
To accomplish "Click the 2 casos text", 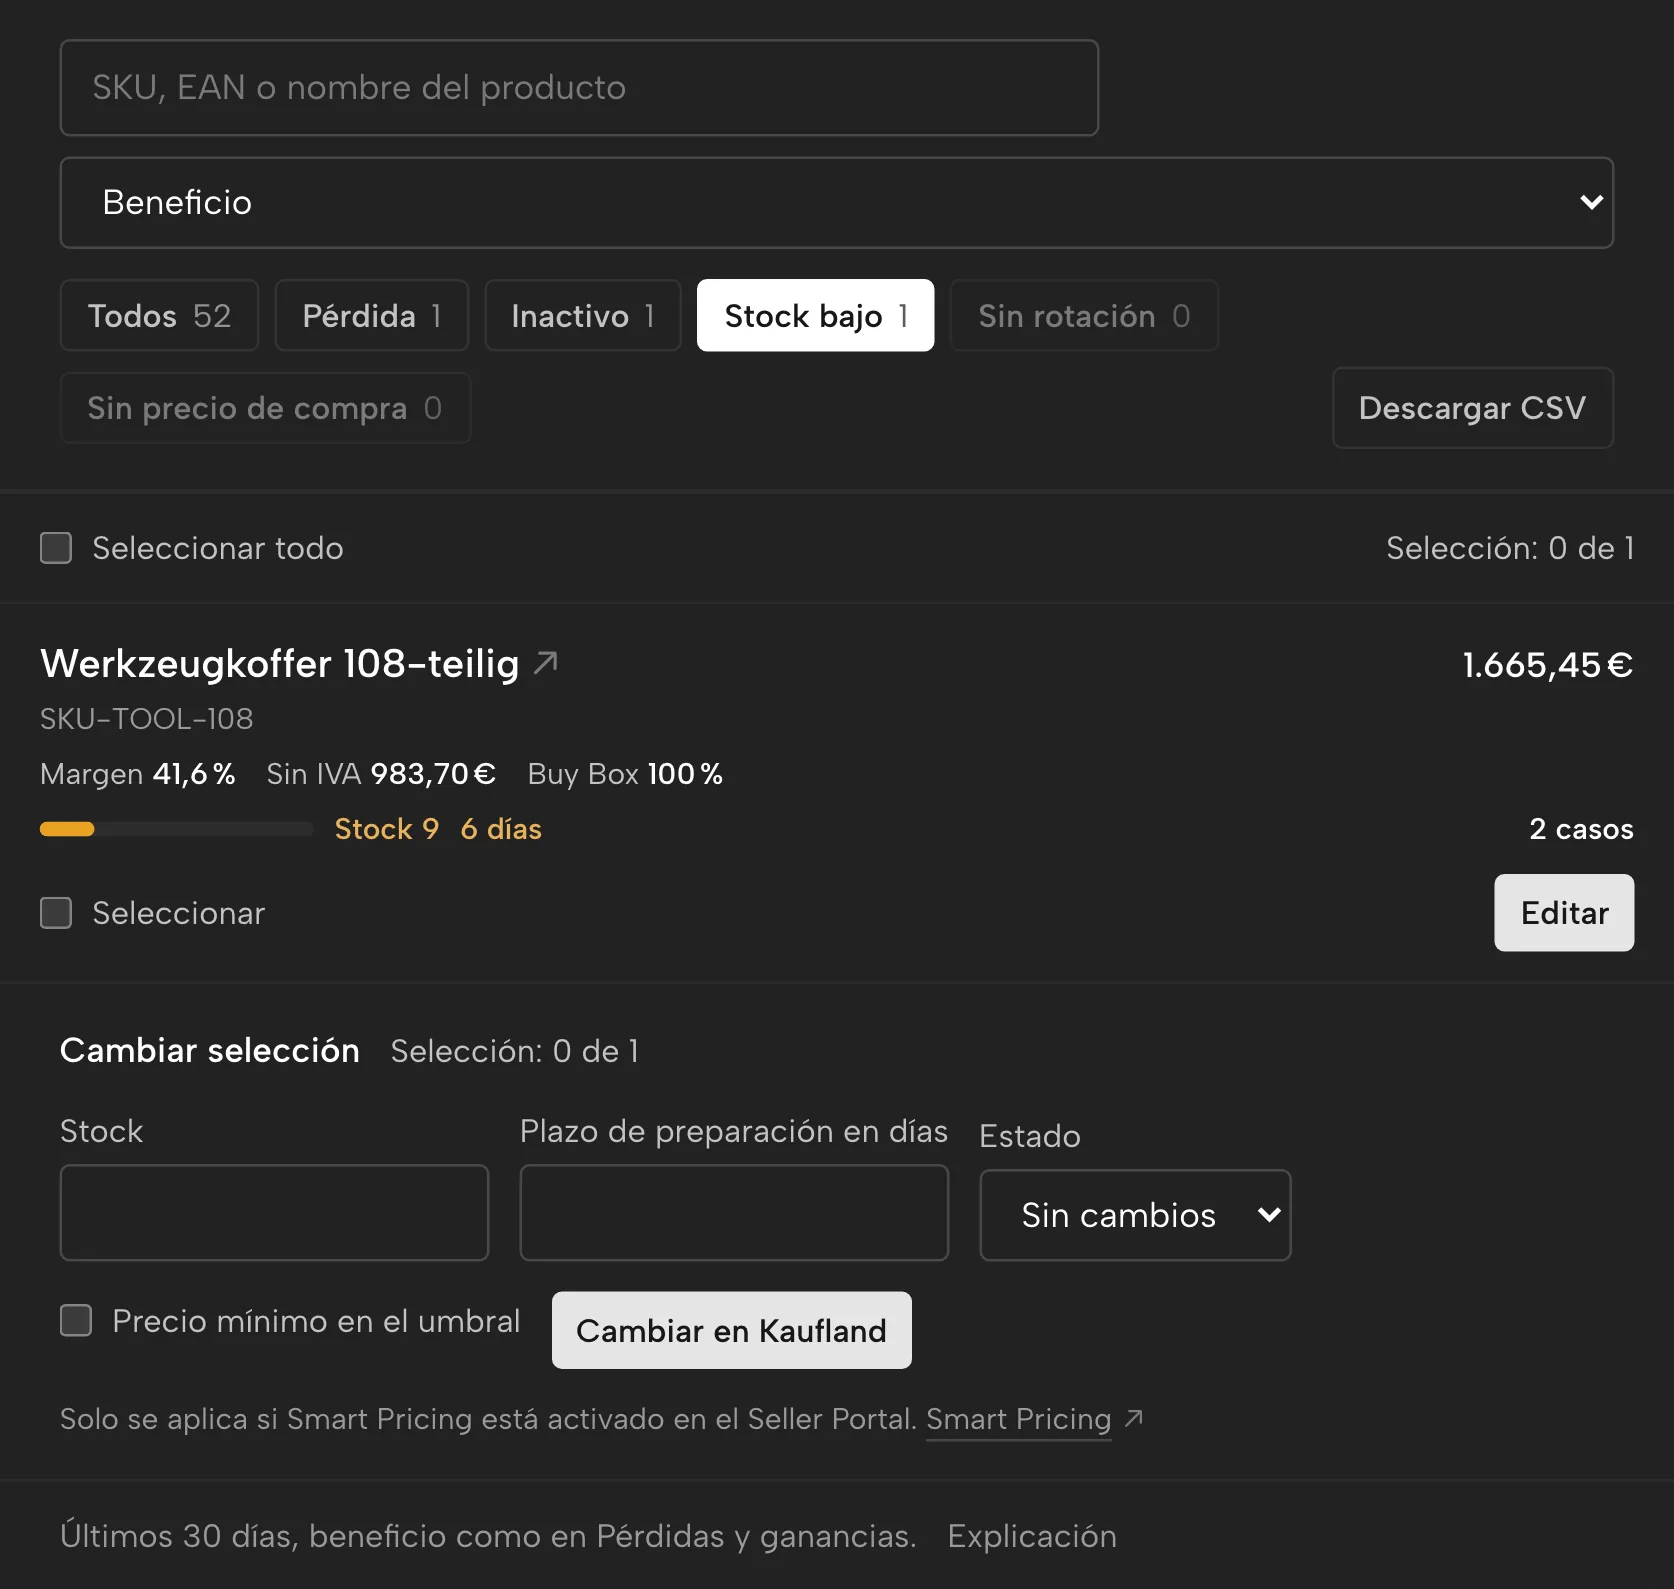I will tap(1581, 829).
